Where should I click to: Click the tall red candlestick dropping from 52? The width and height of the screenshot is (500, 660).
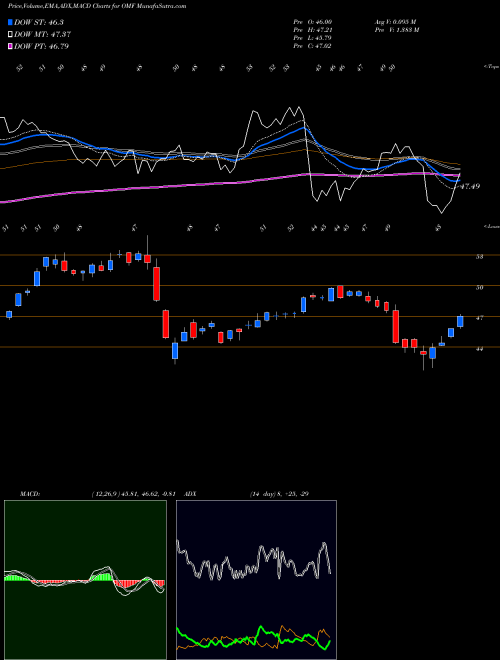coord(157,283)
